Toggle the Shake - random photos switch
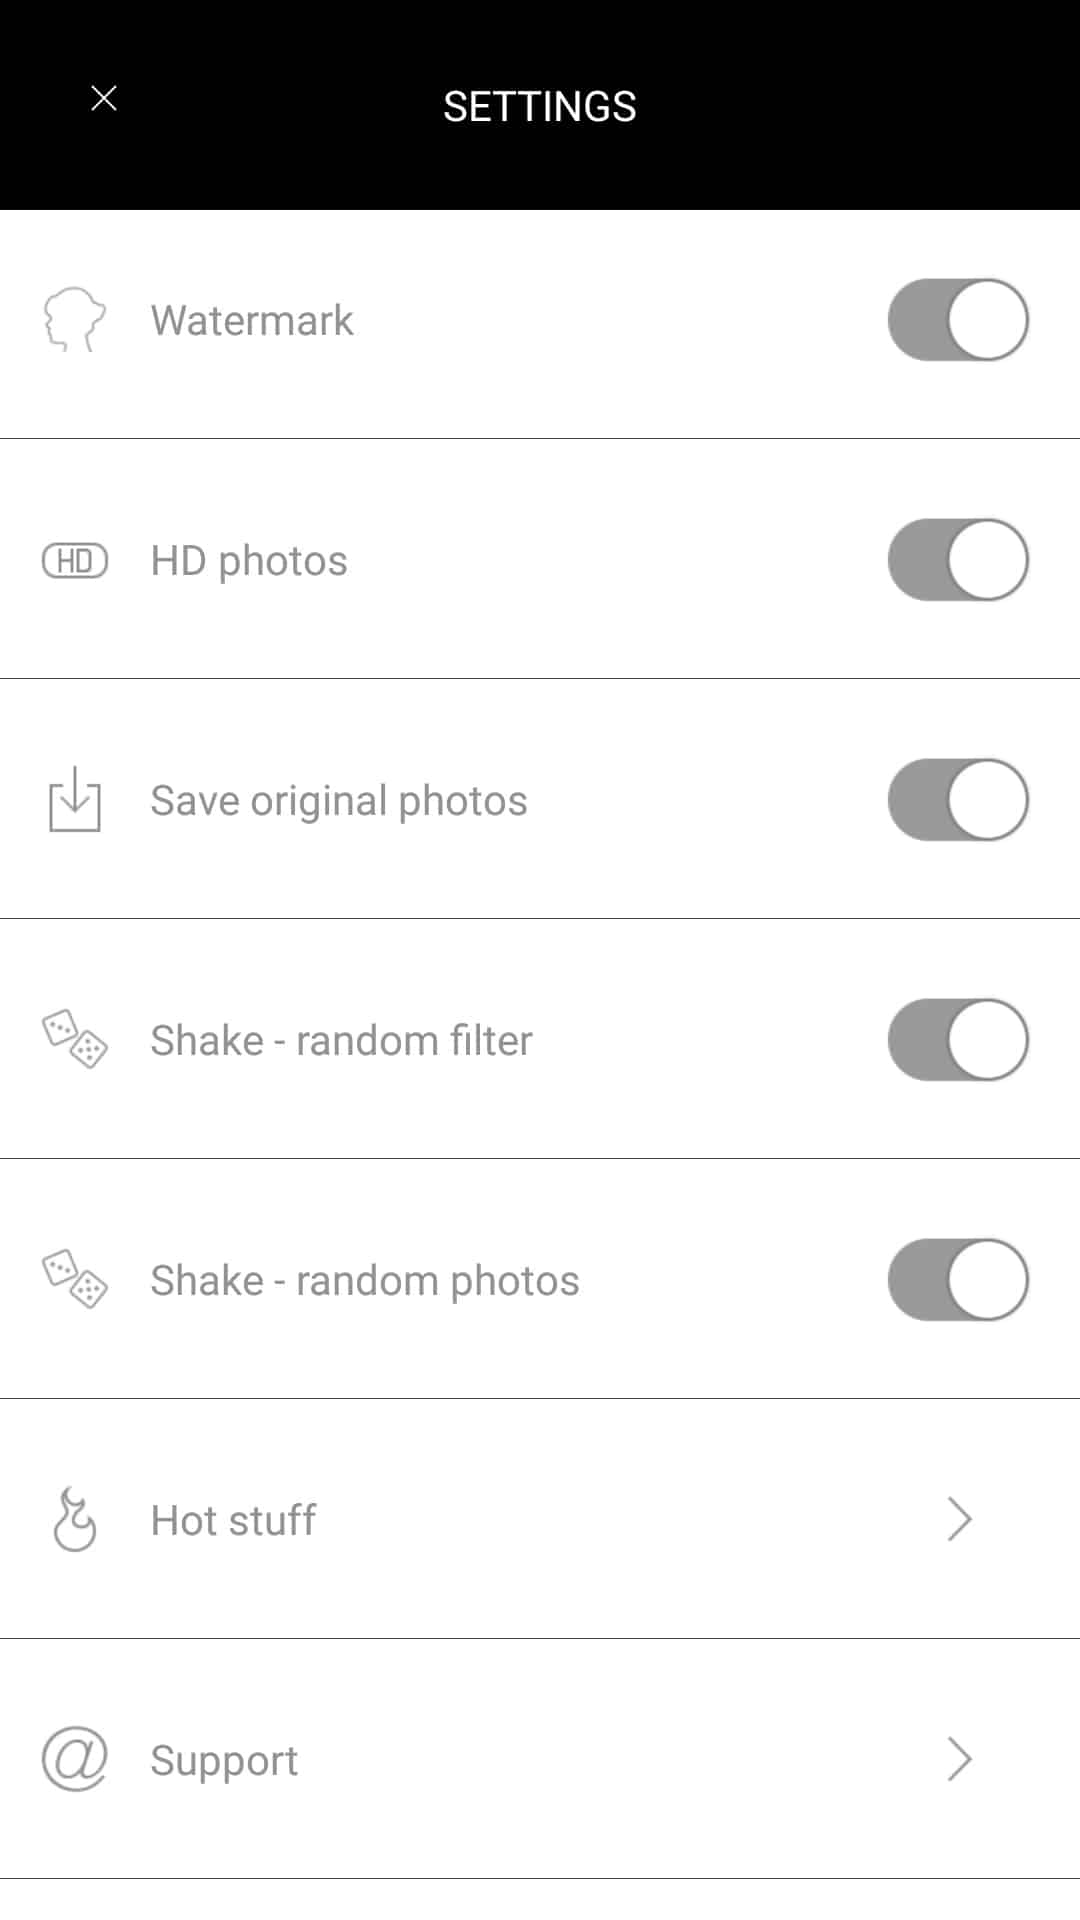Viewport: 1080px width, 1920px height. pos(958,1280)
